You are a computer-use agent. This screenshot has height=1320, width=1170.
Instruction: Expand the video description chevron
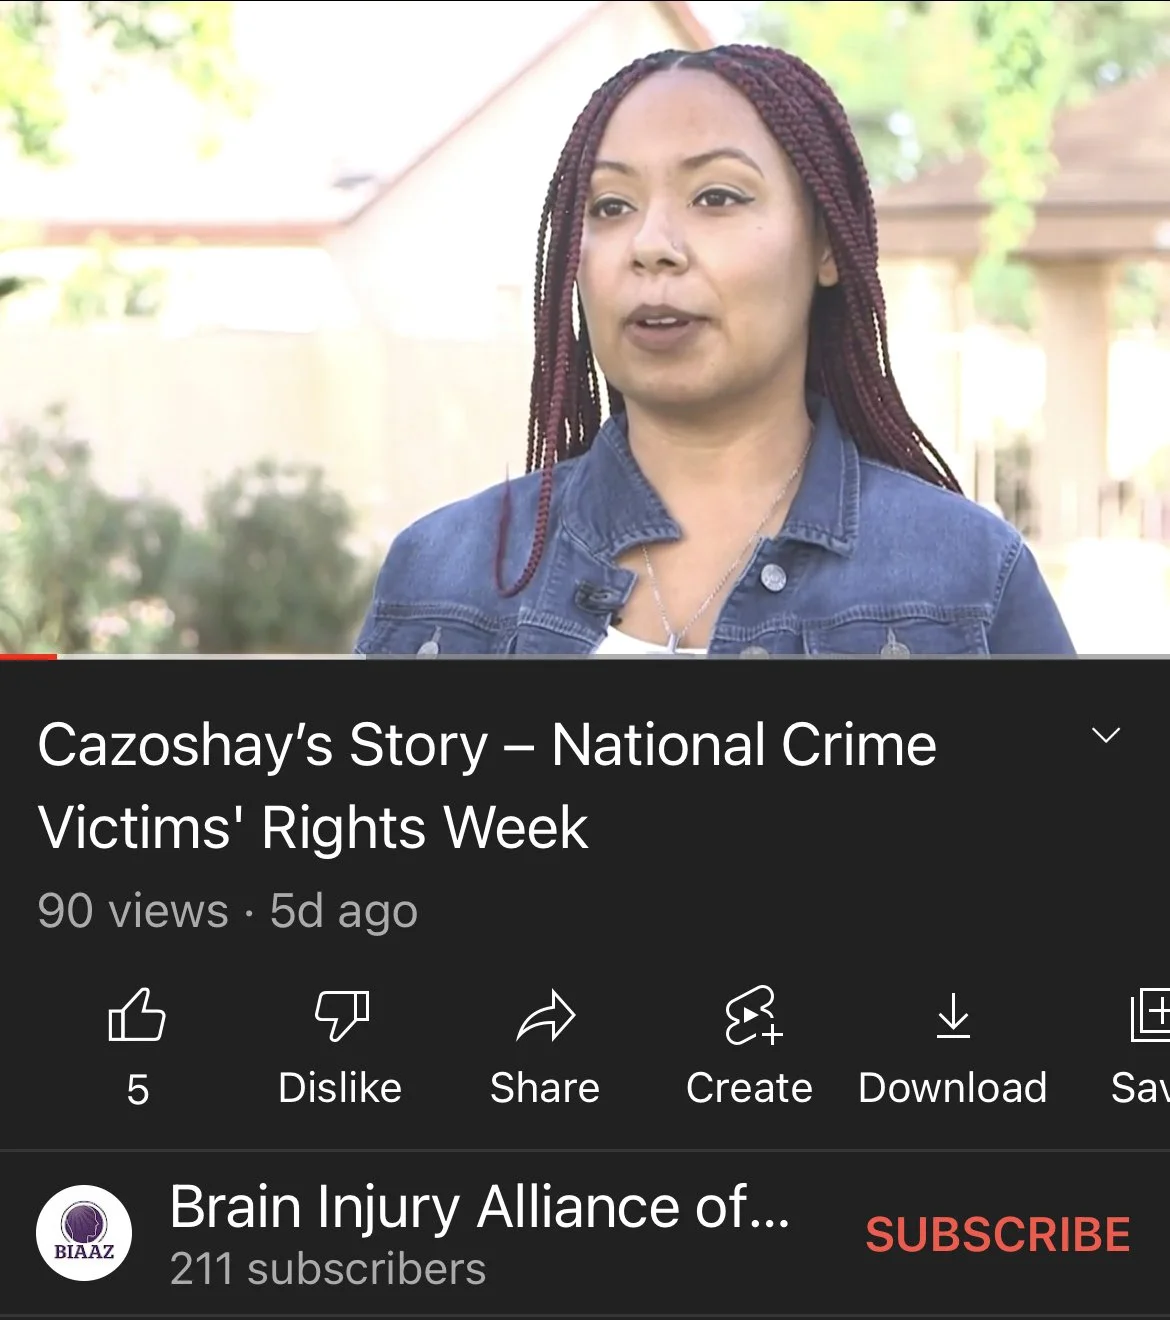coord(1106,736)
